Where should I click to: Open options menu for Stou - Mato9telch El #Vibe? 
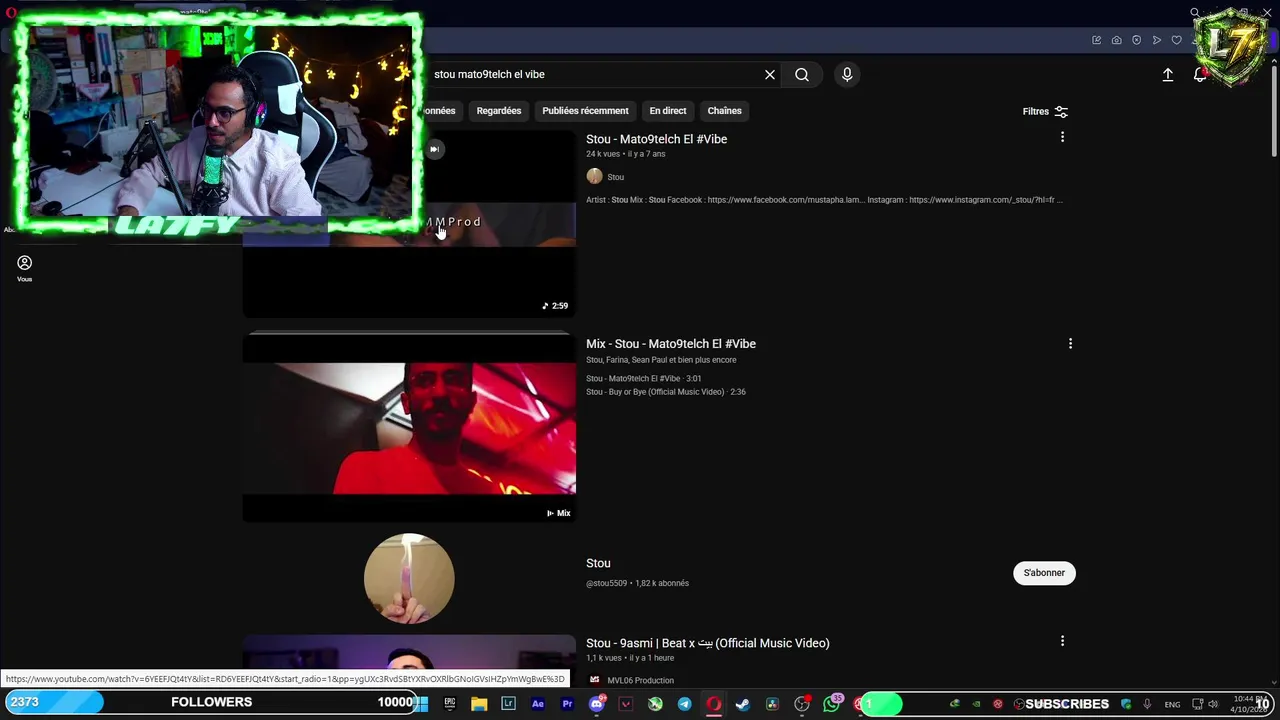pos(1062,137)
